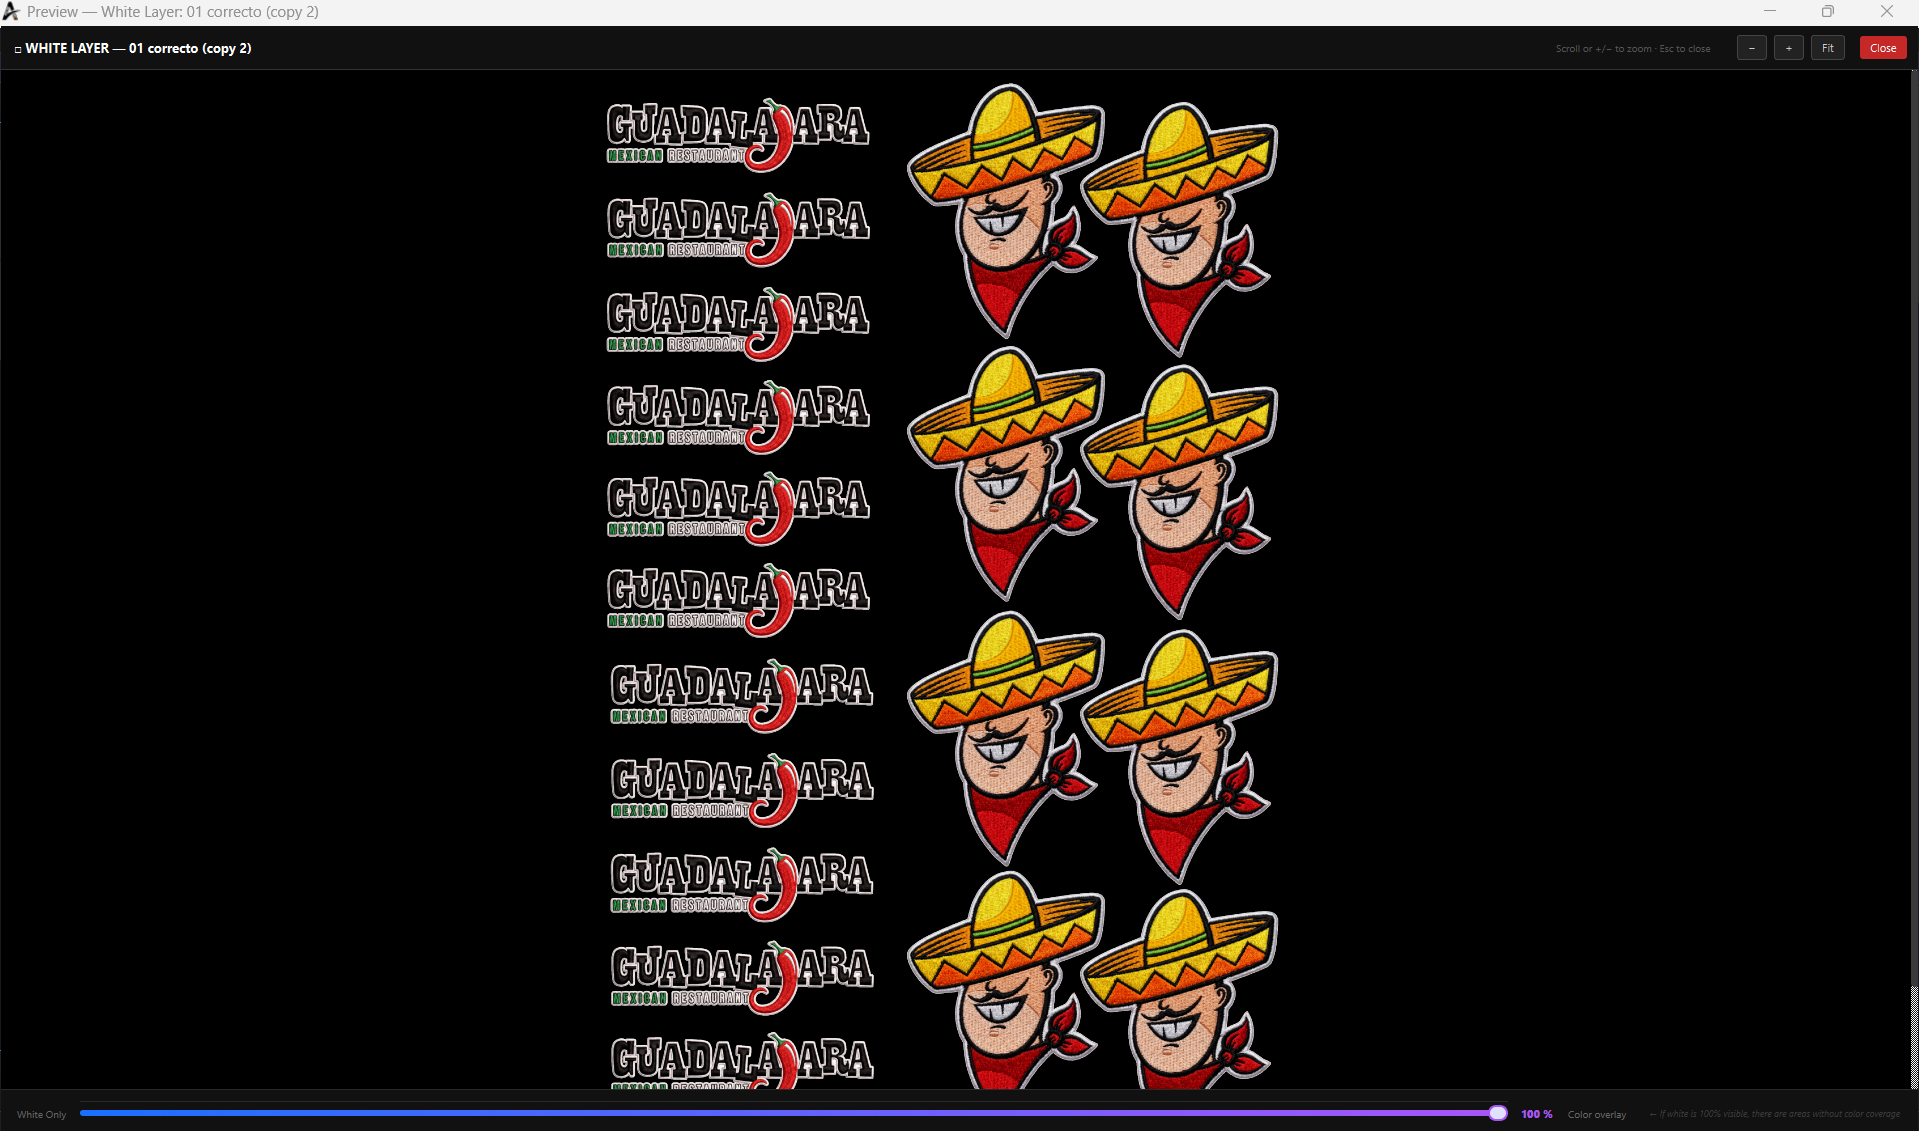Minimize the Preview window
This screenshot has width=1919, height=1131.
[1769, 12]
